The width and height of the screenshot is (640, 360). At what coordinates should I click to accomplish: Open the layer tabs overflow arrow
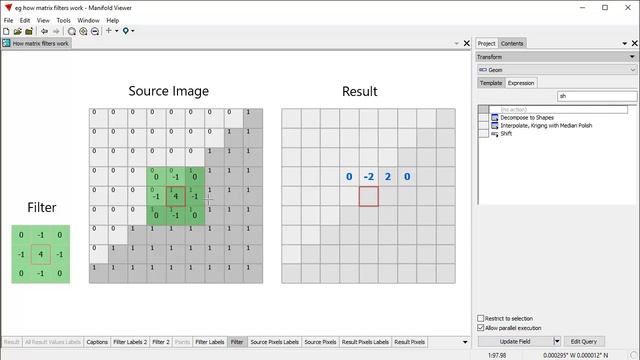point(465,342)
